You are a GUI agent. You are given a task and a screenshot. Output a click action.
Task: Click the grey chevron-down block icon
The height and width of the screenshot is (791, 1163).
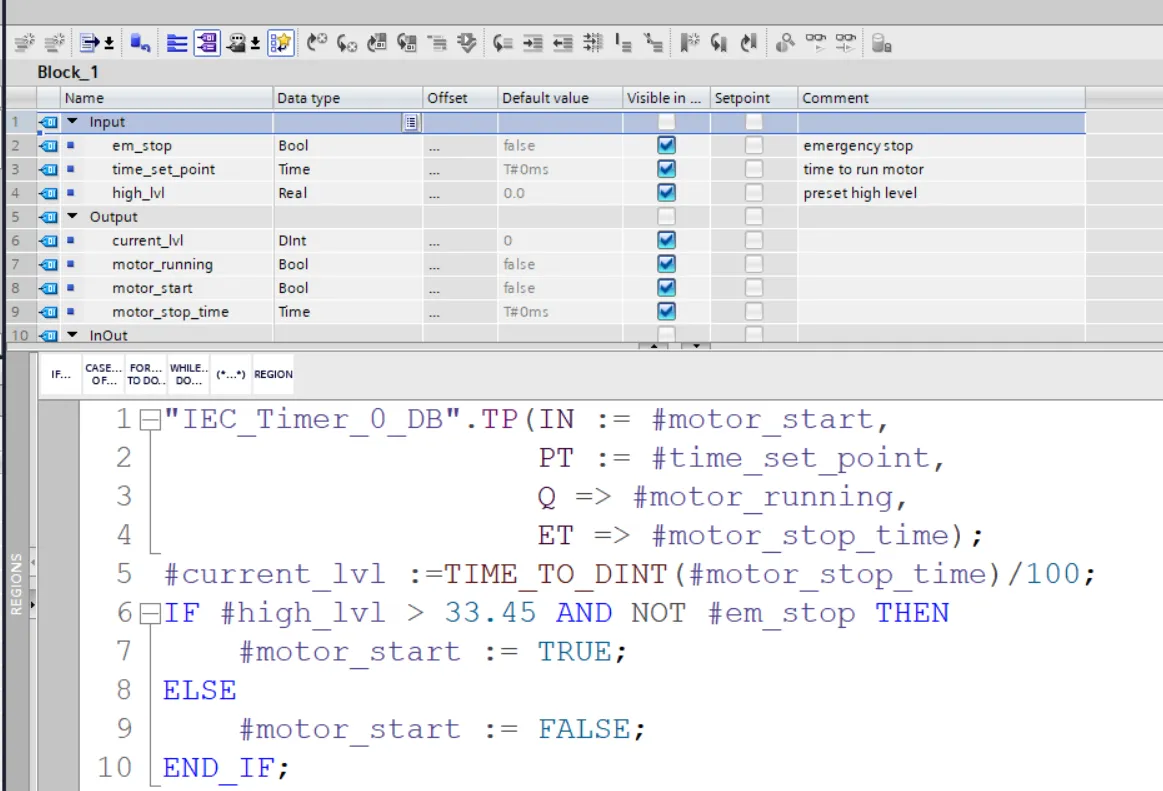click(467, 43)
